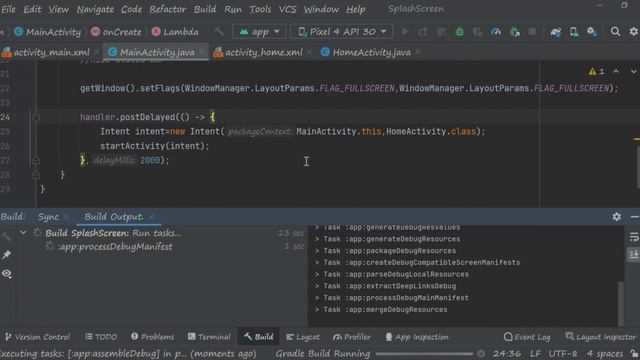Close the Build Output tab

tap(151, 217)
